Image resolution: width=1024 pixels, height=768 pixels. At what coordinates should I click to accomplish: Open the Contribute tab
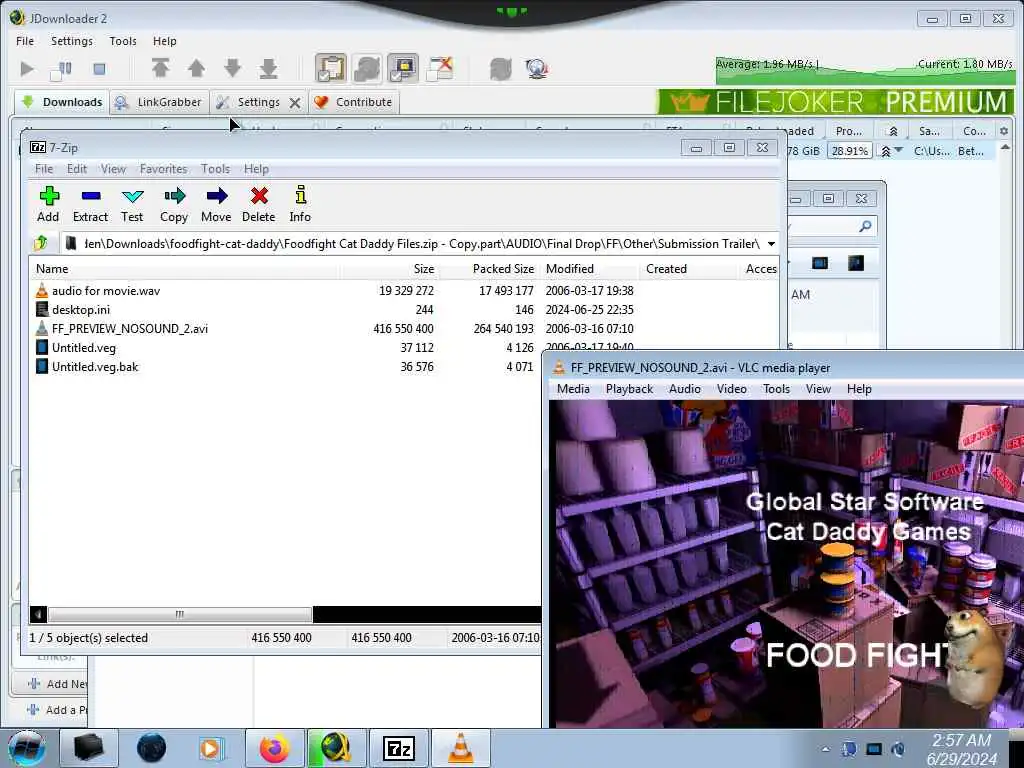tap(353, 102)
